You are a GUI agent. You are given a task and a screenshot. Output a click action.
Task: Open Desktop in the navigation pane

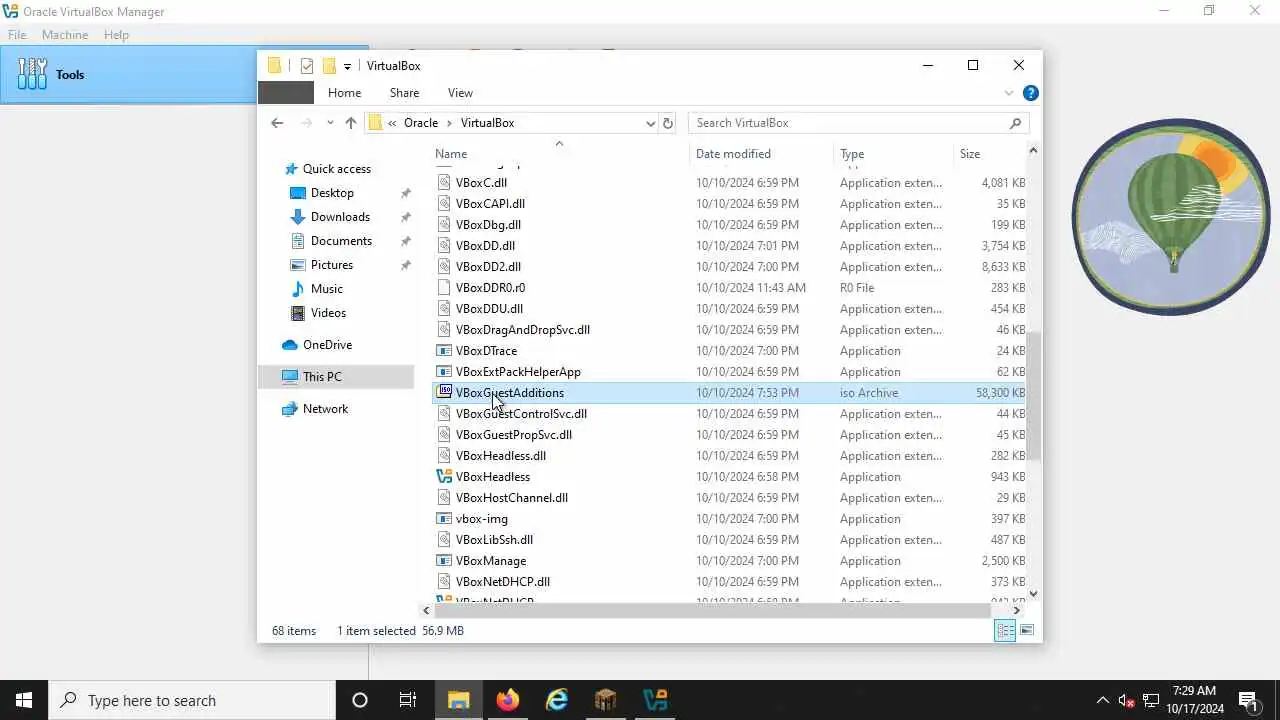[x=332, y=193]
